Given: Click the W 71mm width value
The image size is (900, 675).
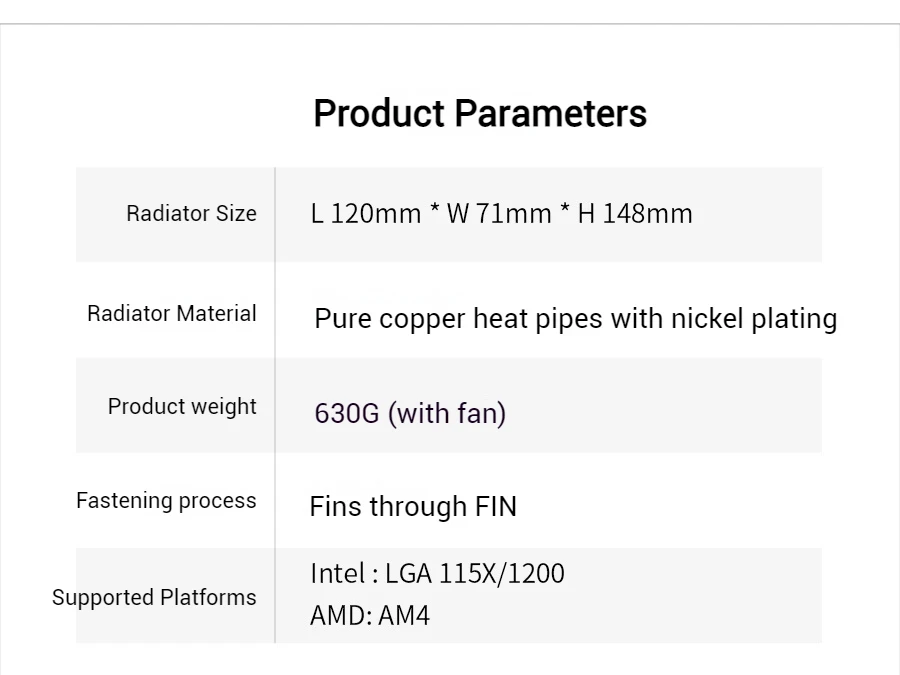Looking at the screenshot, I should coord(499,214).
